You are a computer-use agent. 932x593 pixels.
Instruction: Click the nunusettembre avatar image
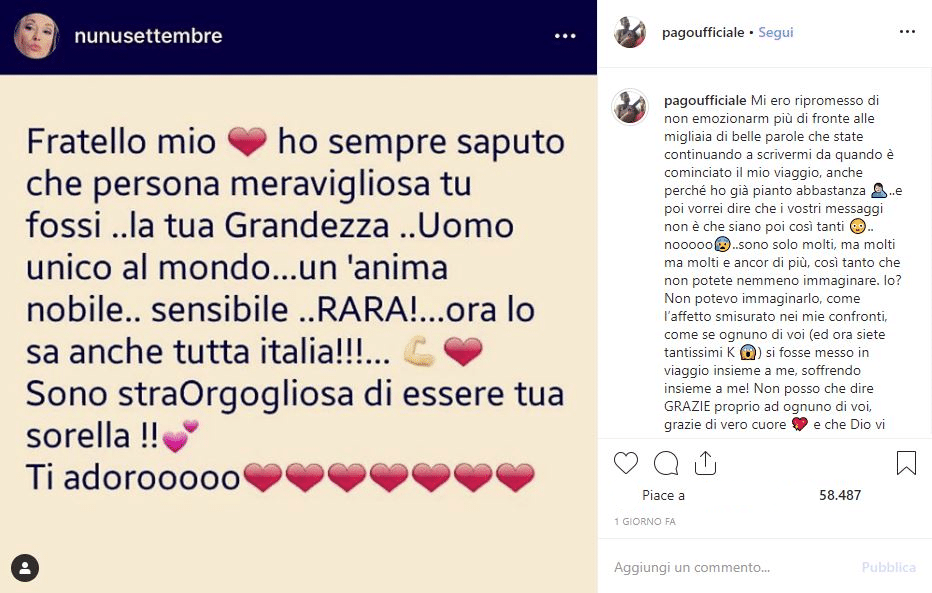(x=34, y=37)
